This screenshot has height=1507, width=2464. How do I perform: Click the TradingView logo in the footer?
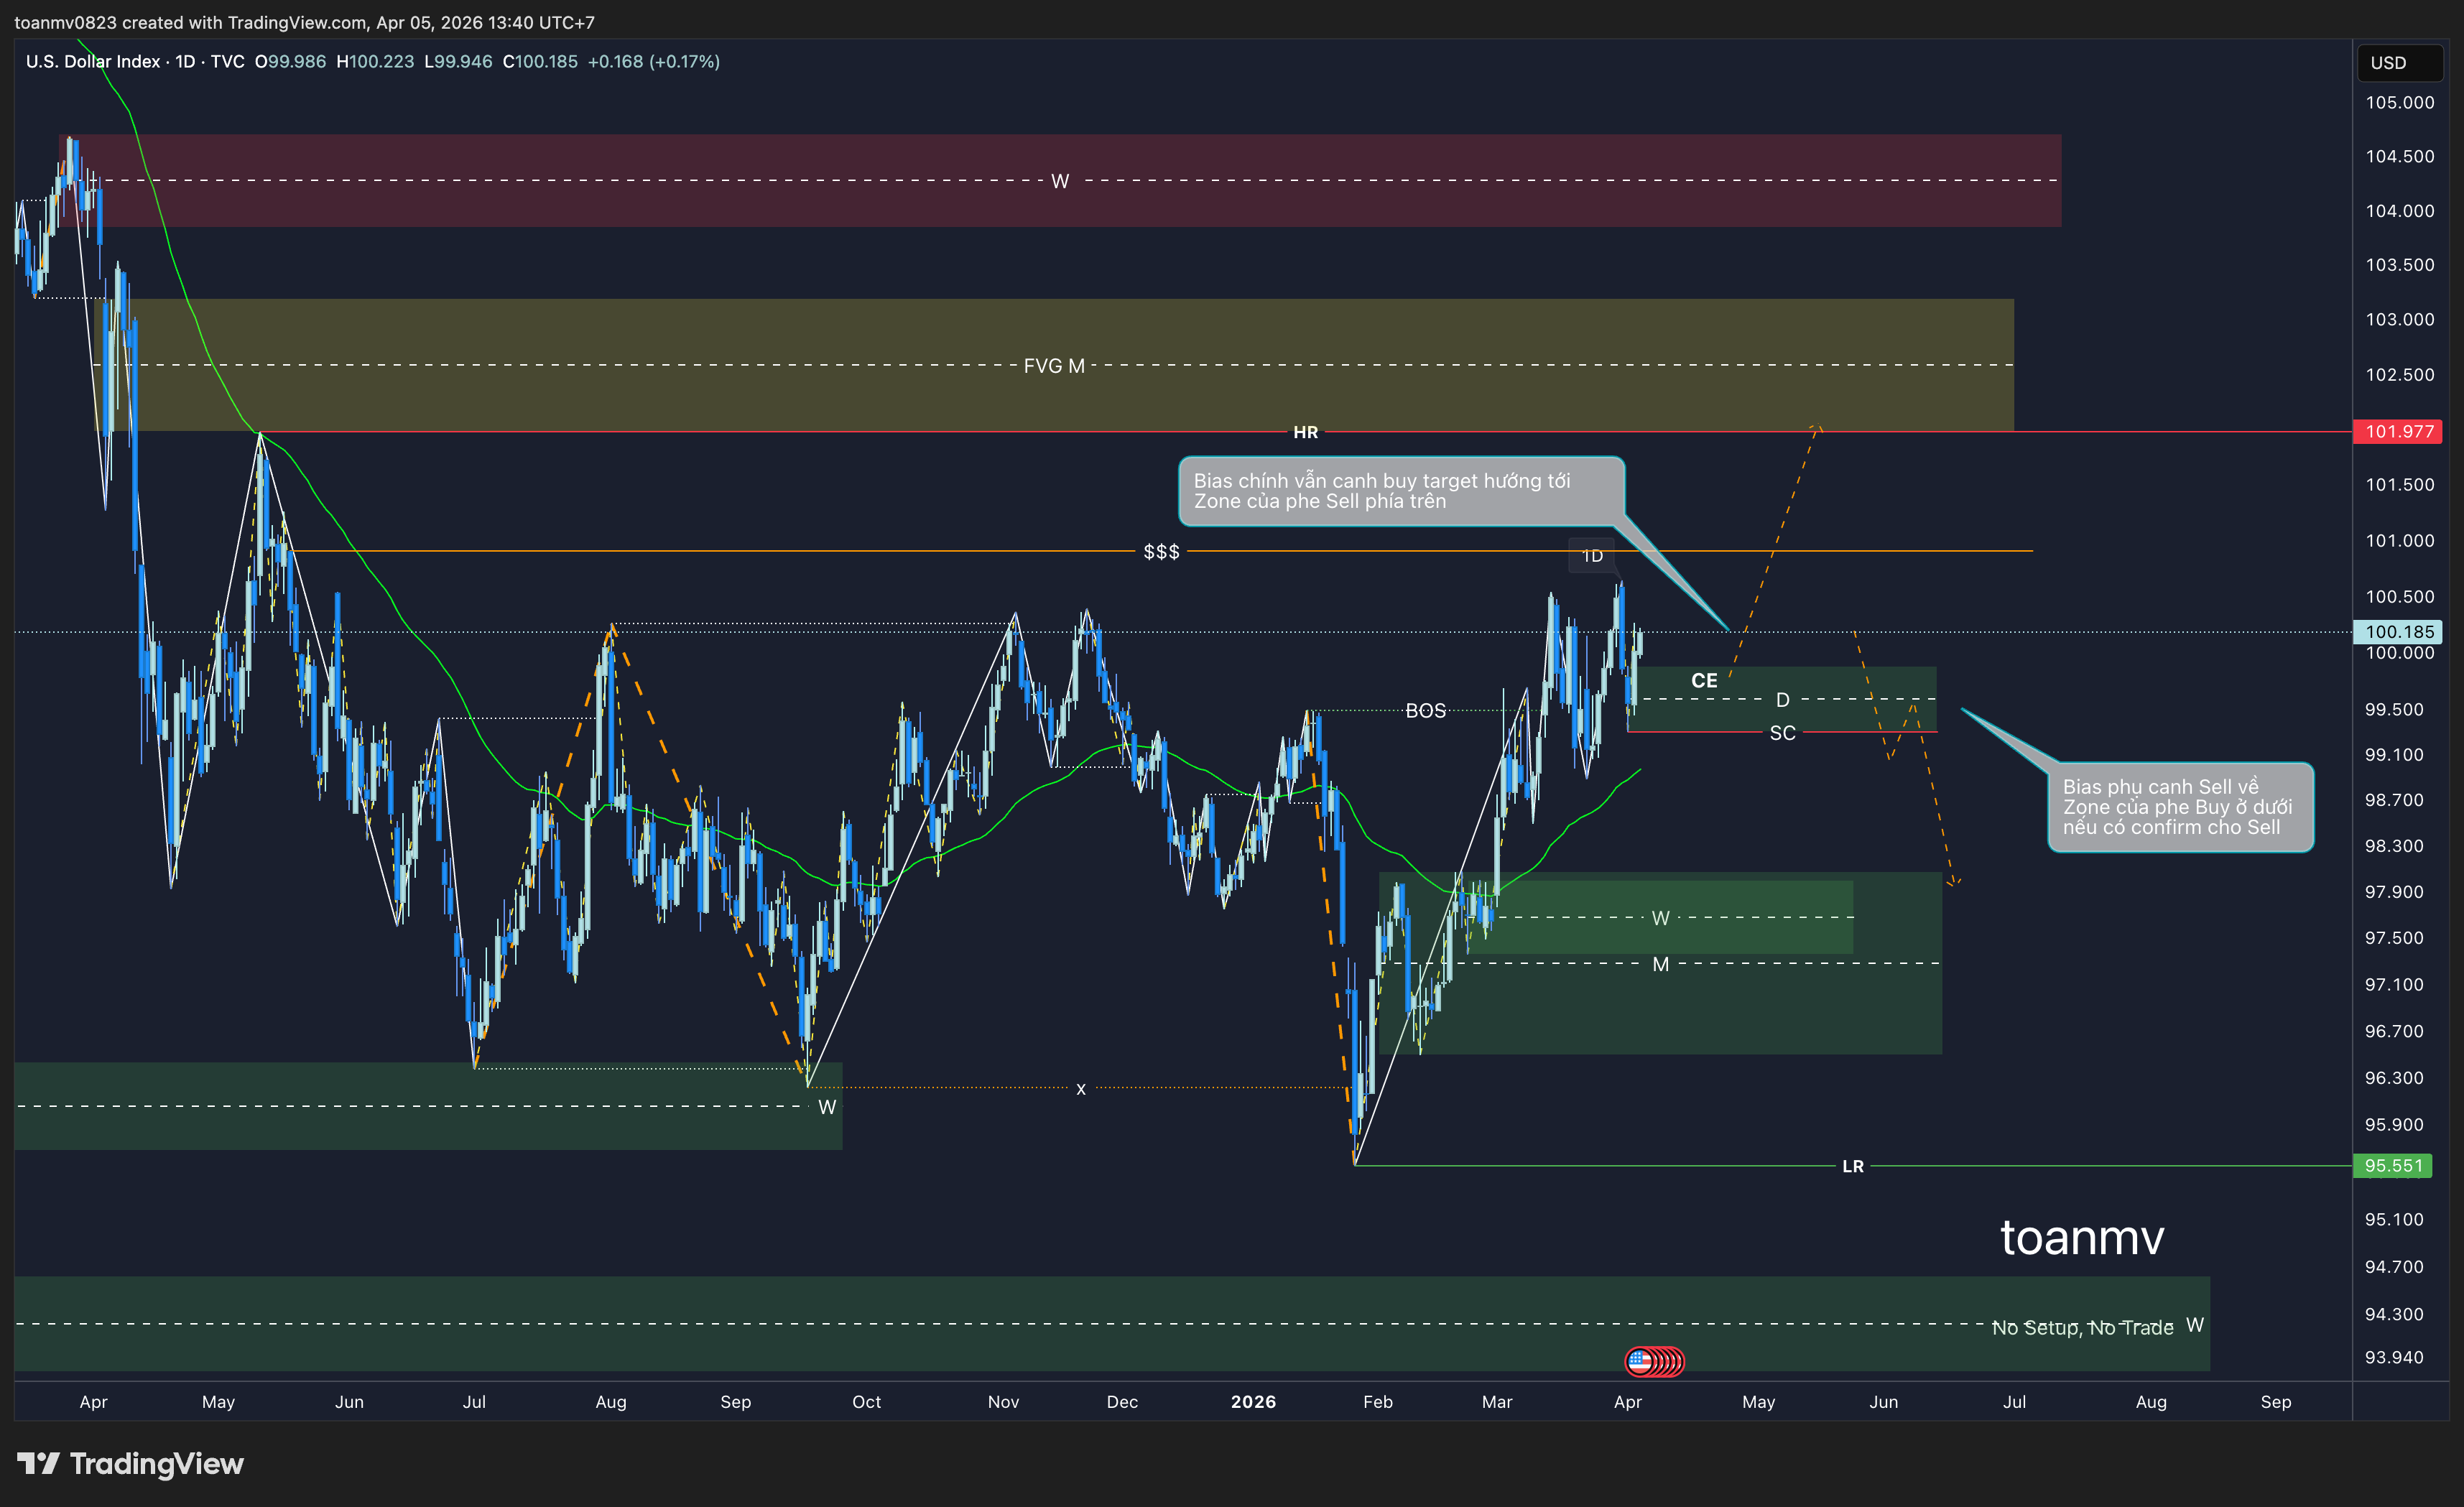coord(131,1464)
